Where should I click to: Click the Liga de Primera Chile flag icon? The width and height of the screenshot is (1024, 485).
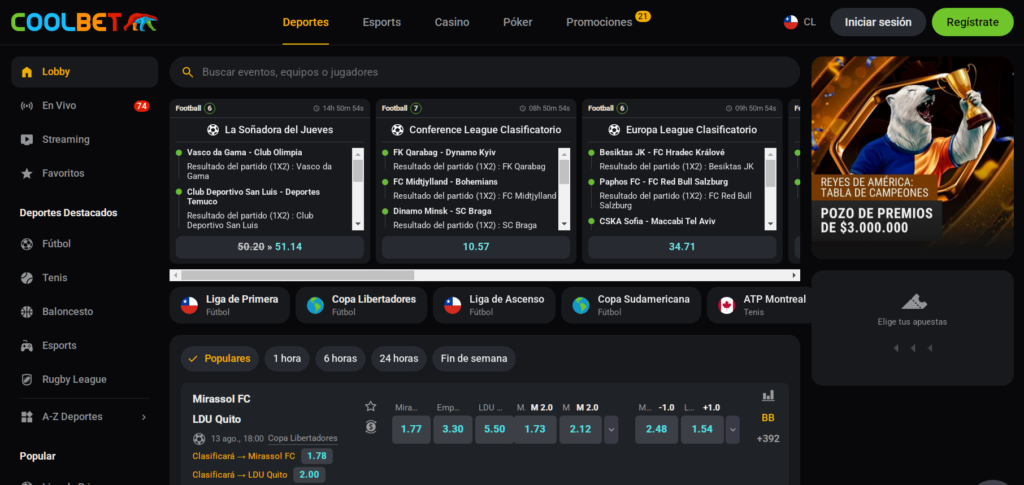[189, 305]
